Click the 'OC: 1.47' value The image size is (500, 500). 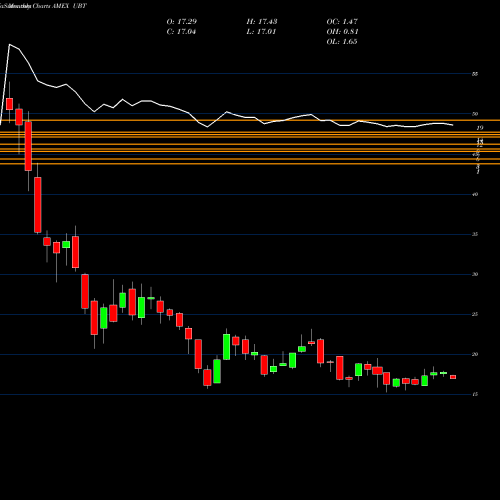coord(342,22)
